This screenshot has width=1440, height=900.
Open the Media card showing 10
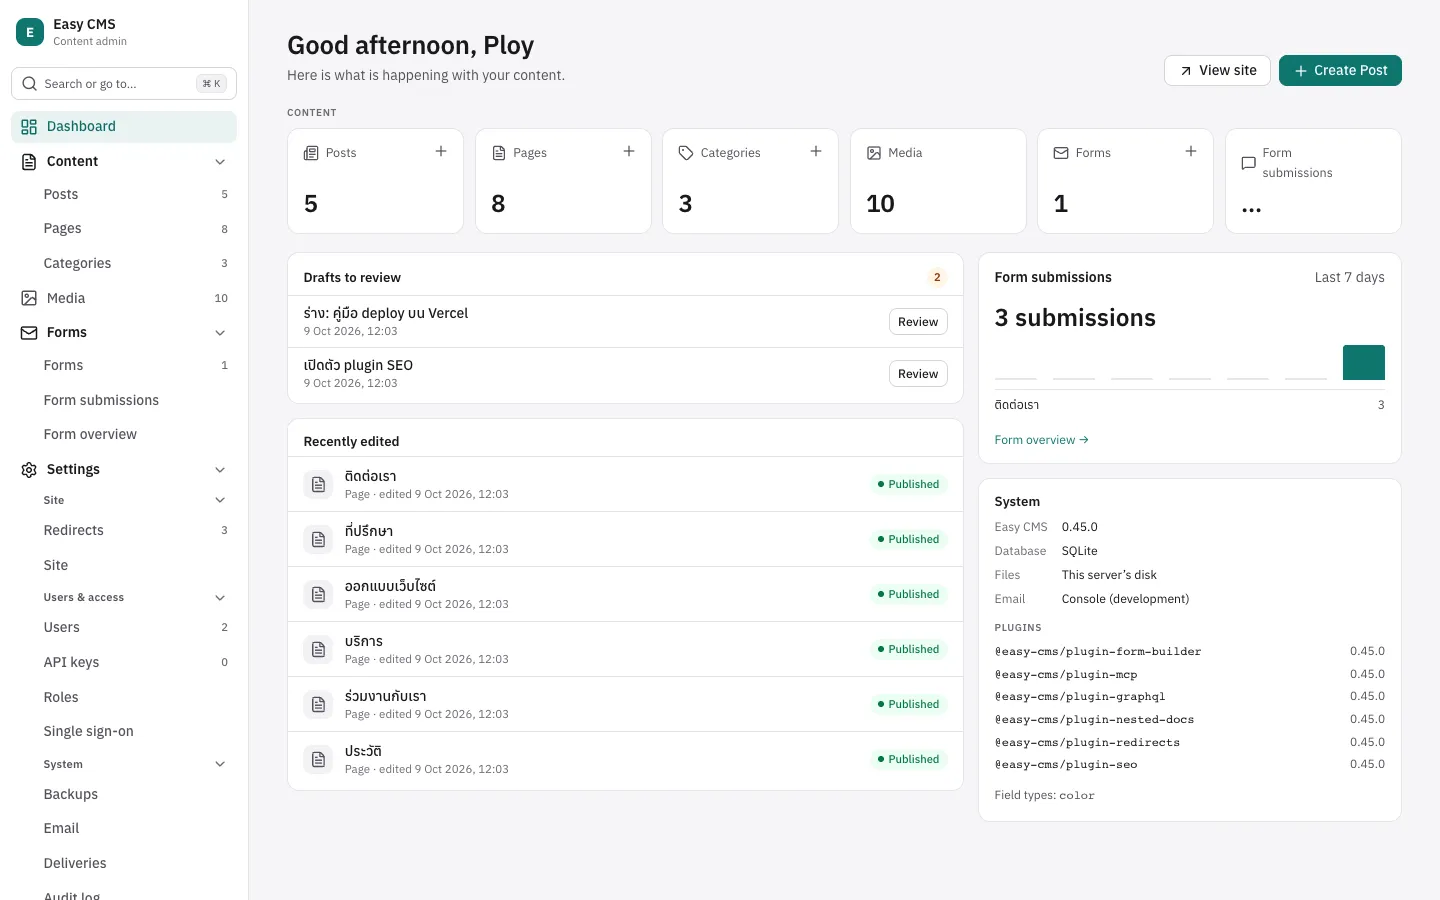tap(938, 181)
